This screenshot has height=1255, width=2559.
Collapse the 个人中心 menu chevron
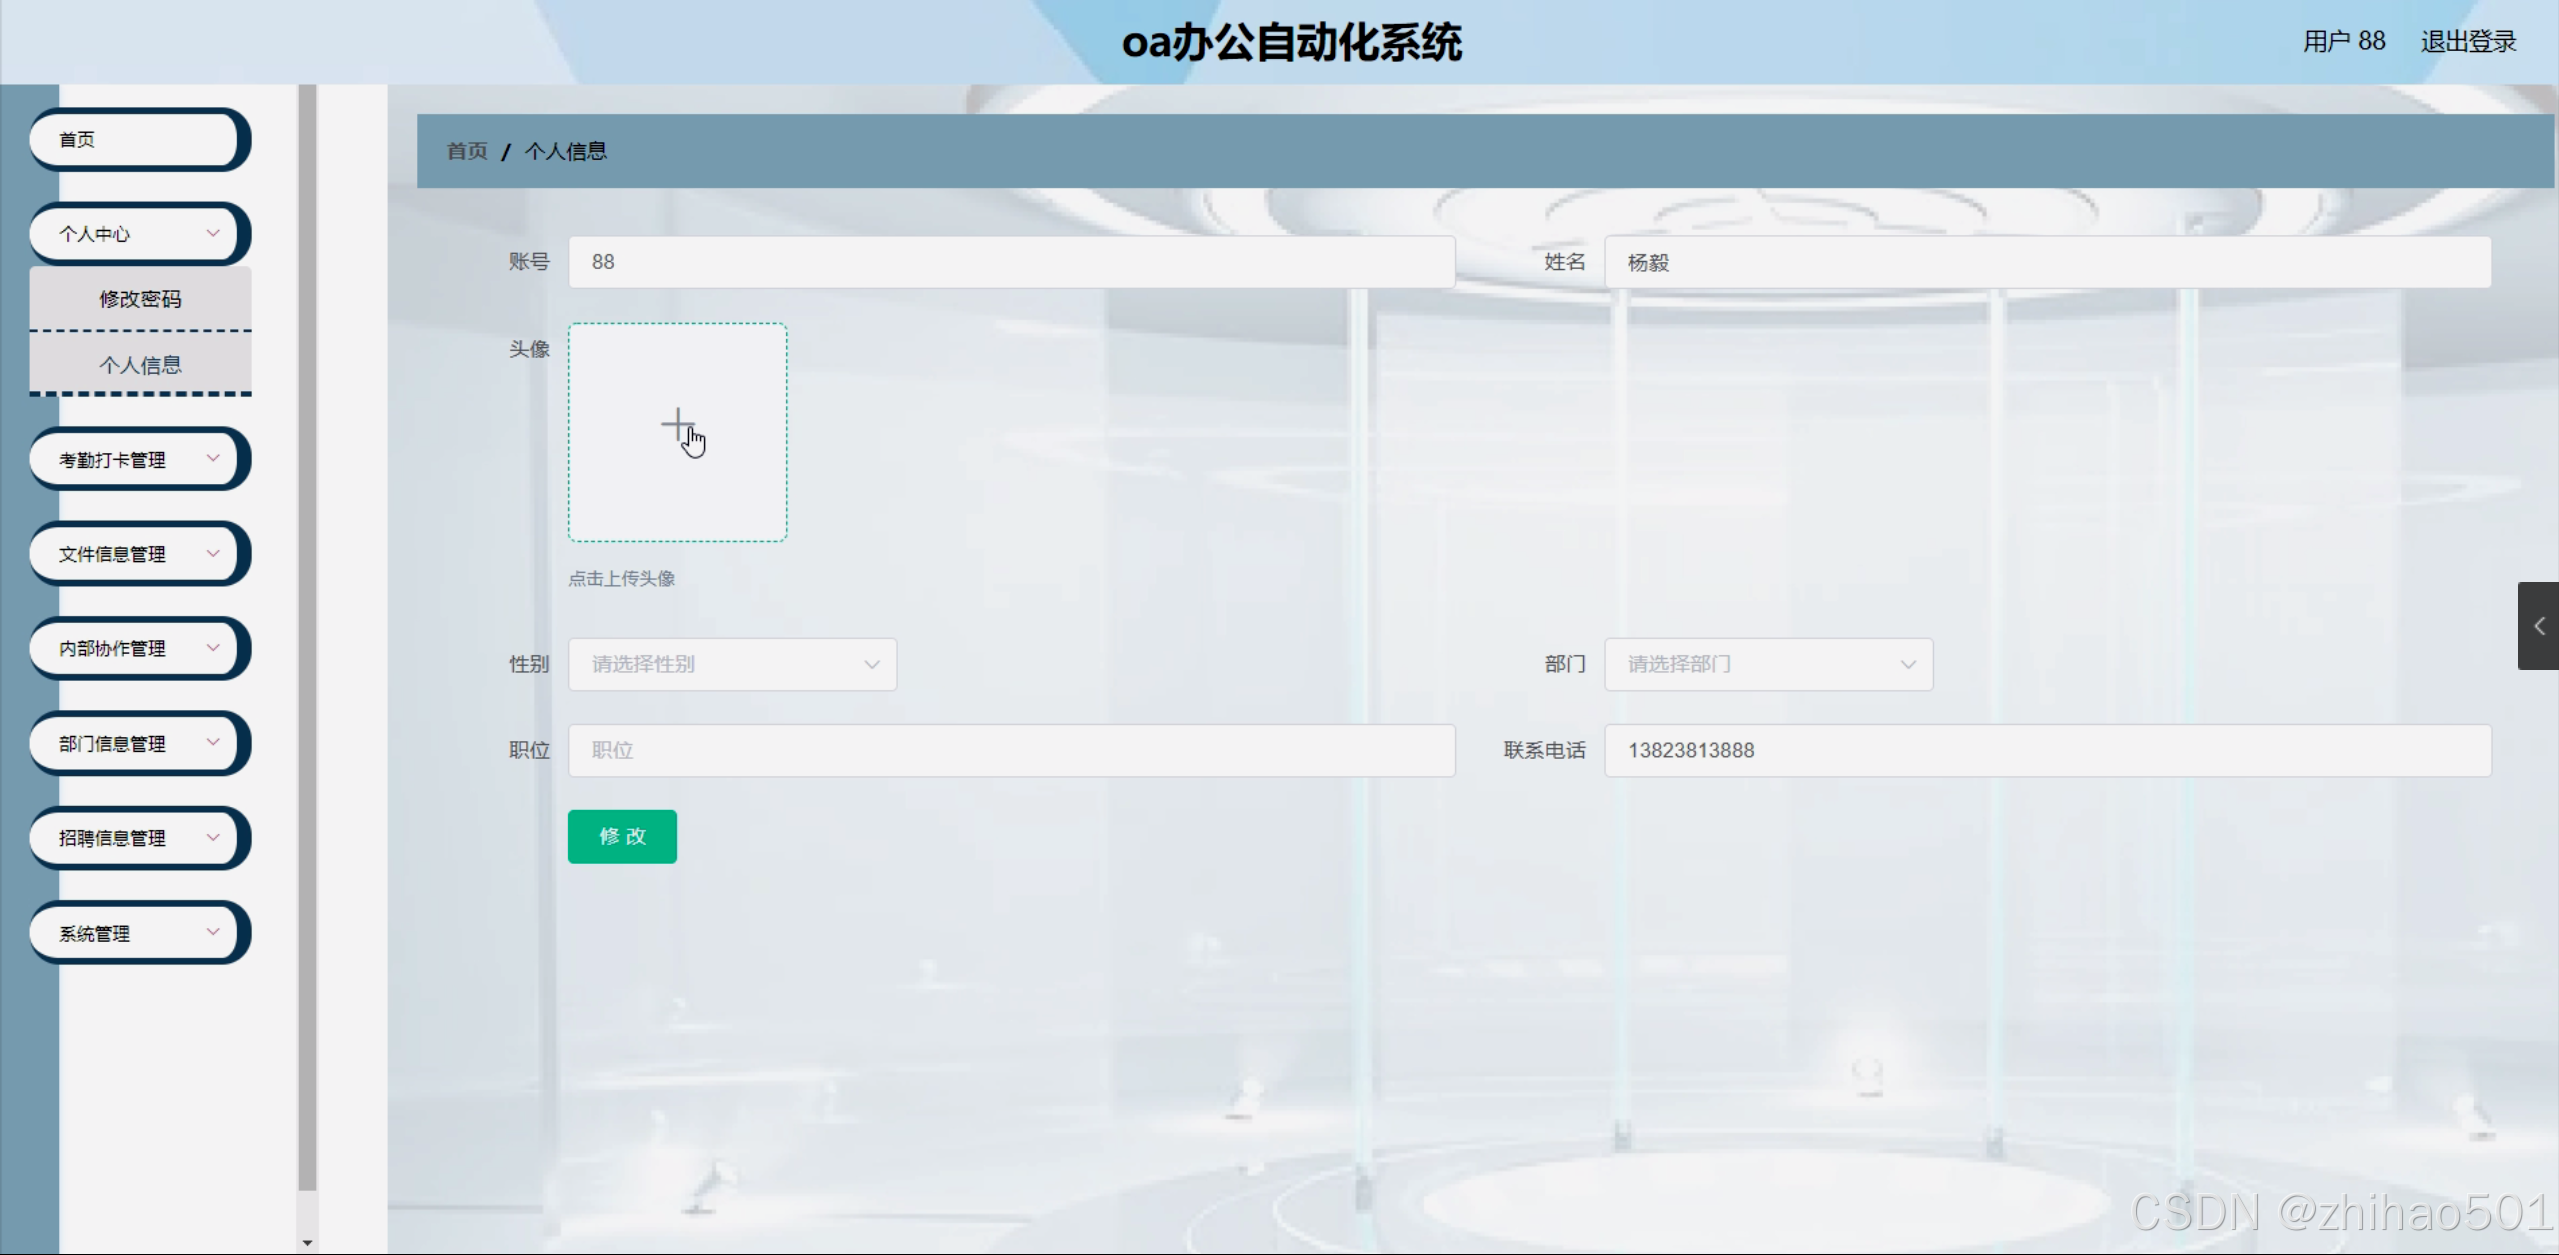point(213,233)
